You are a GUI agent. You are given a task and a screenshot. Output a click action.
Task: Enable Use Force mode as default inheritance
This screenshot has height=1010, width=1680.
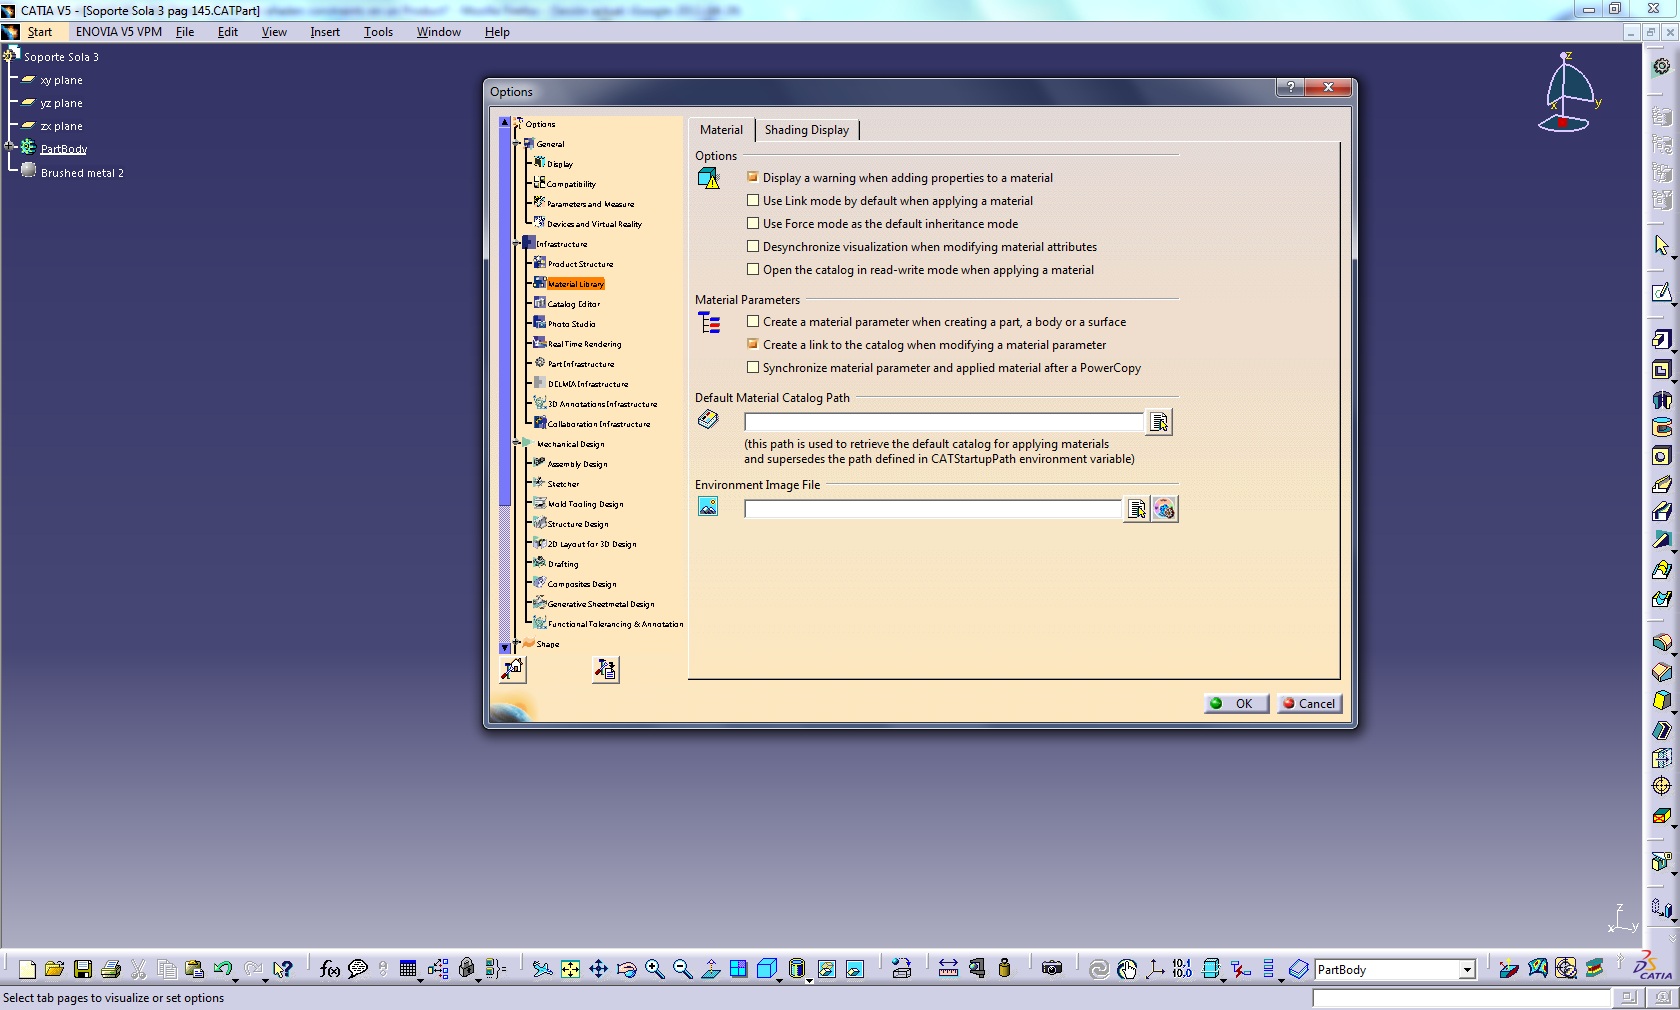pos(753,223)
